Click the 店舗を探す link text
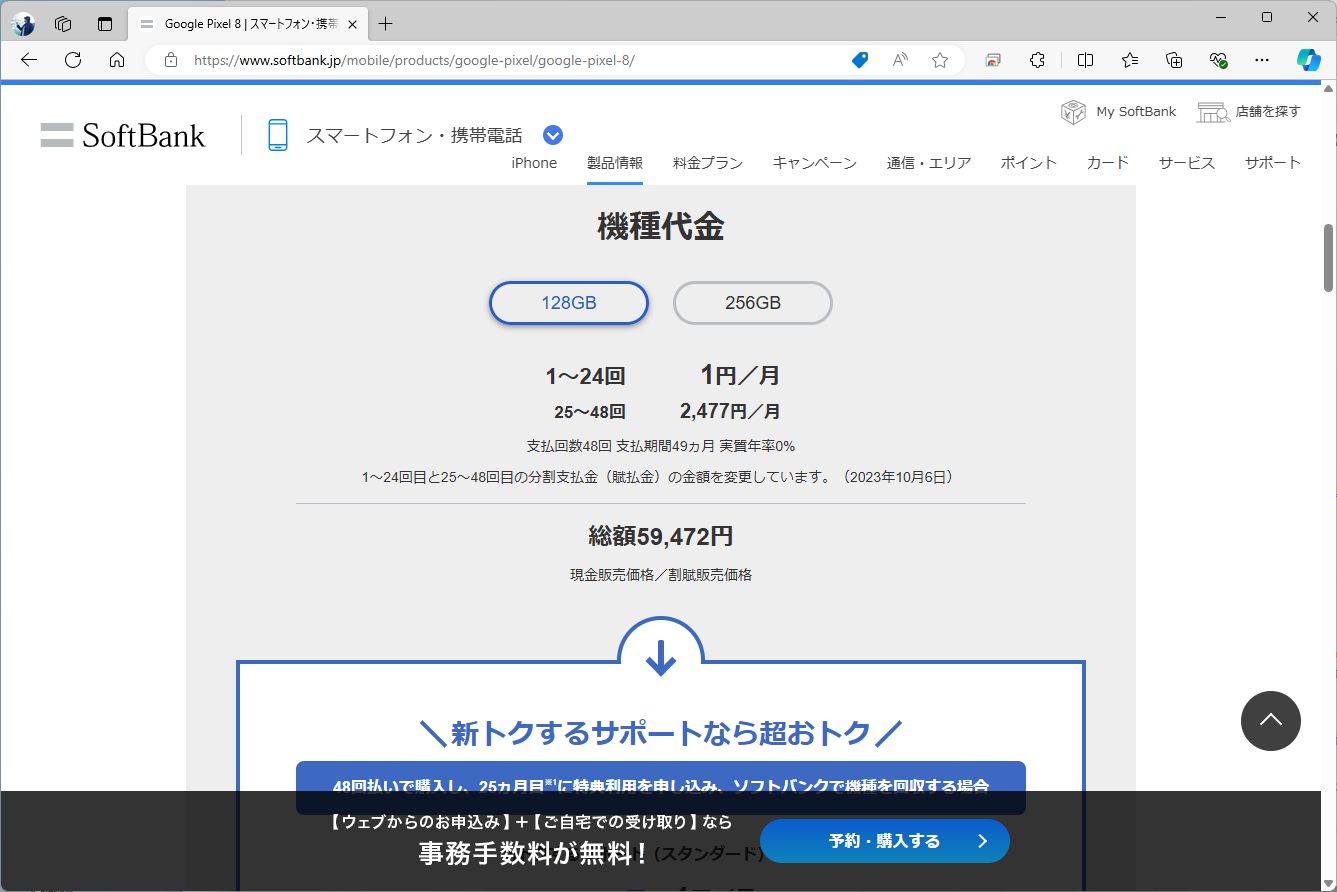 [1268, 112]
